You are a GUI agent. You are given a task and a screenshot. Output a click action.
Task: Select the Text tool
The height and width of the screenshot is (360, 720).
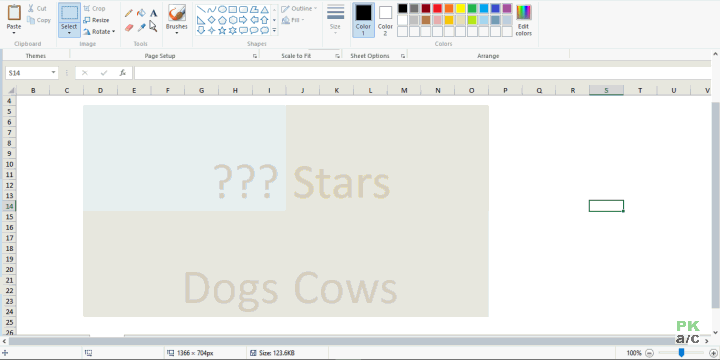click(x=153, y=13)
